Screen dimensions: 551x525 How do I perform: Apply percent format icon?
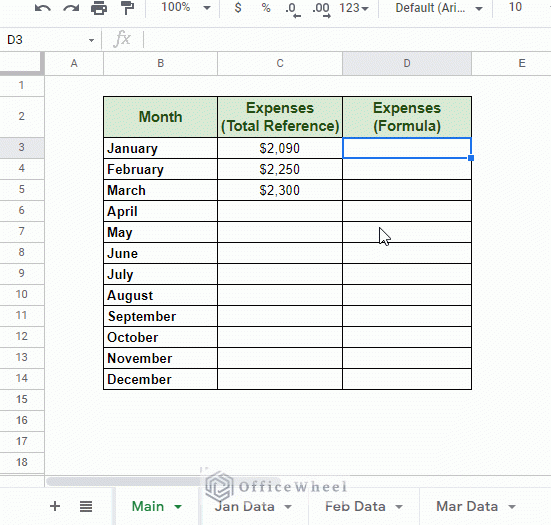[x=266, y=7]
